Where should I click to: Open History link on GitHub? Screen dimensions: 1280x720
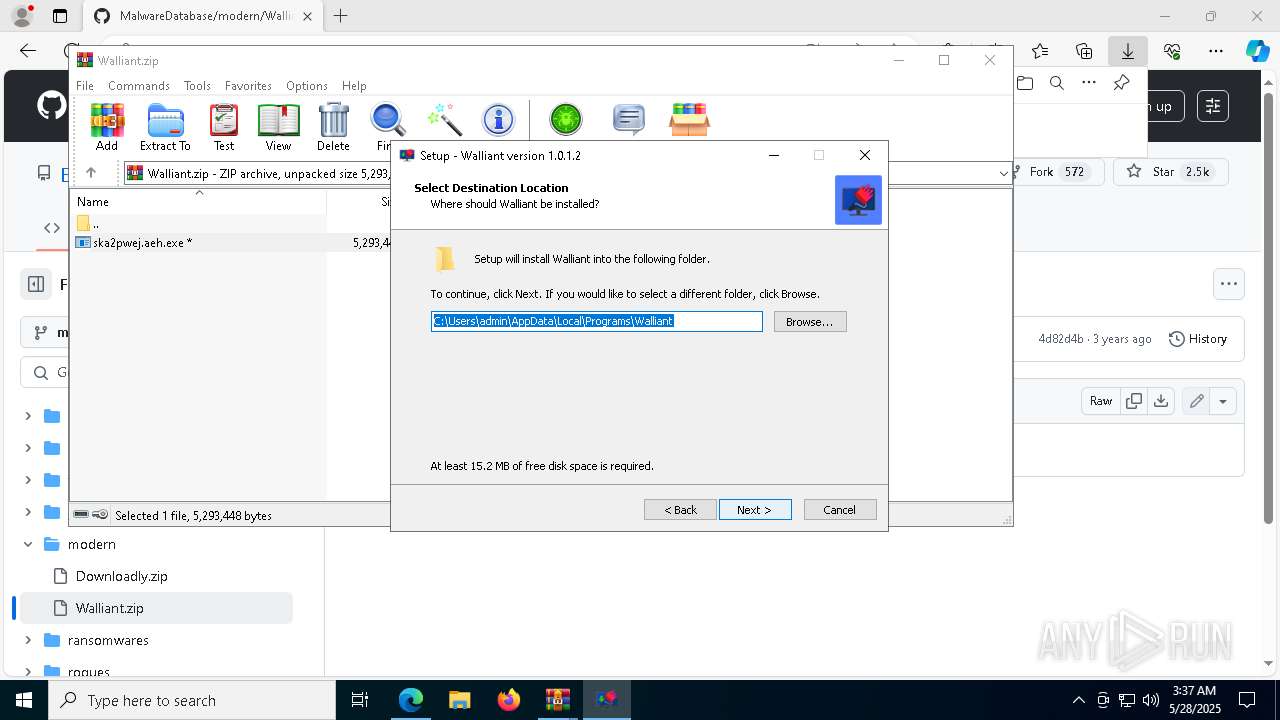(1198, 339)
